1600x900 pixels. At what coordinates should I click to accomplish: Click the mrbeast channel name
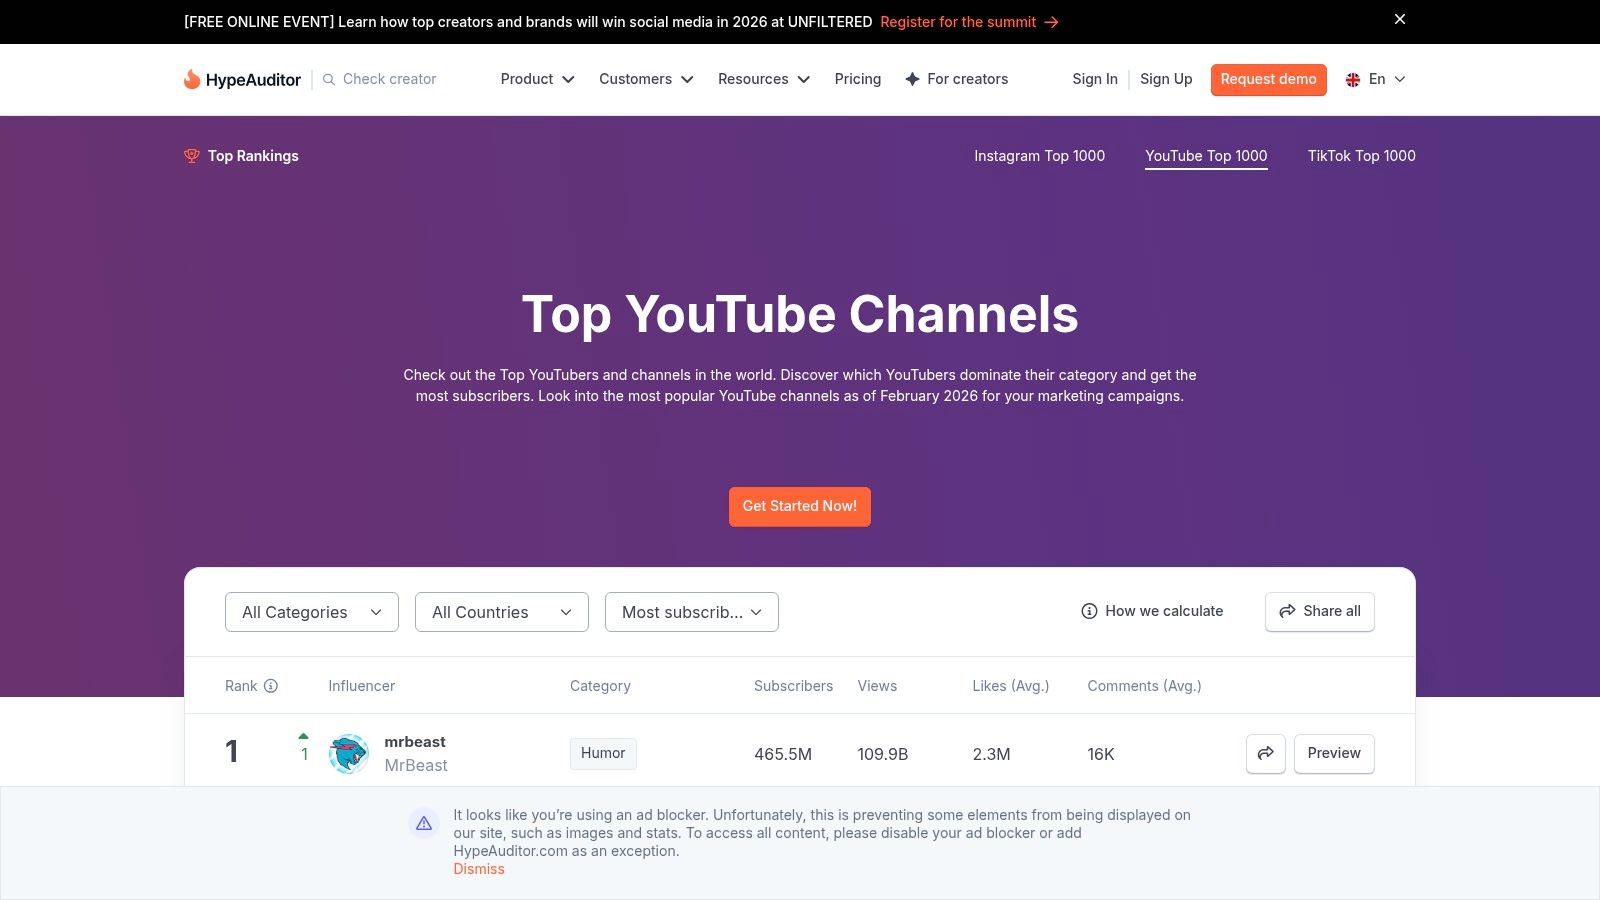pyautogui.click(x=415, y=742)
